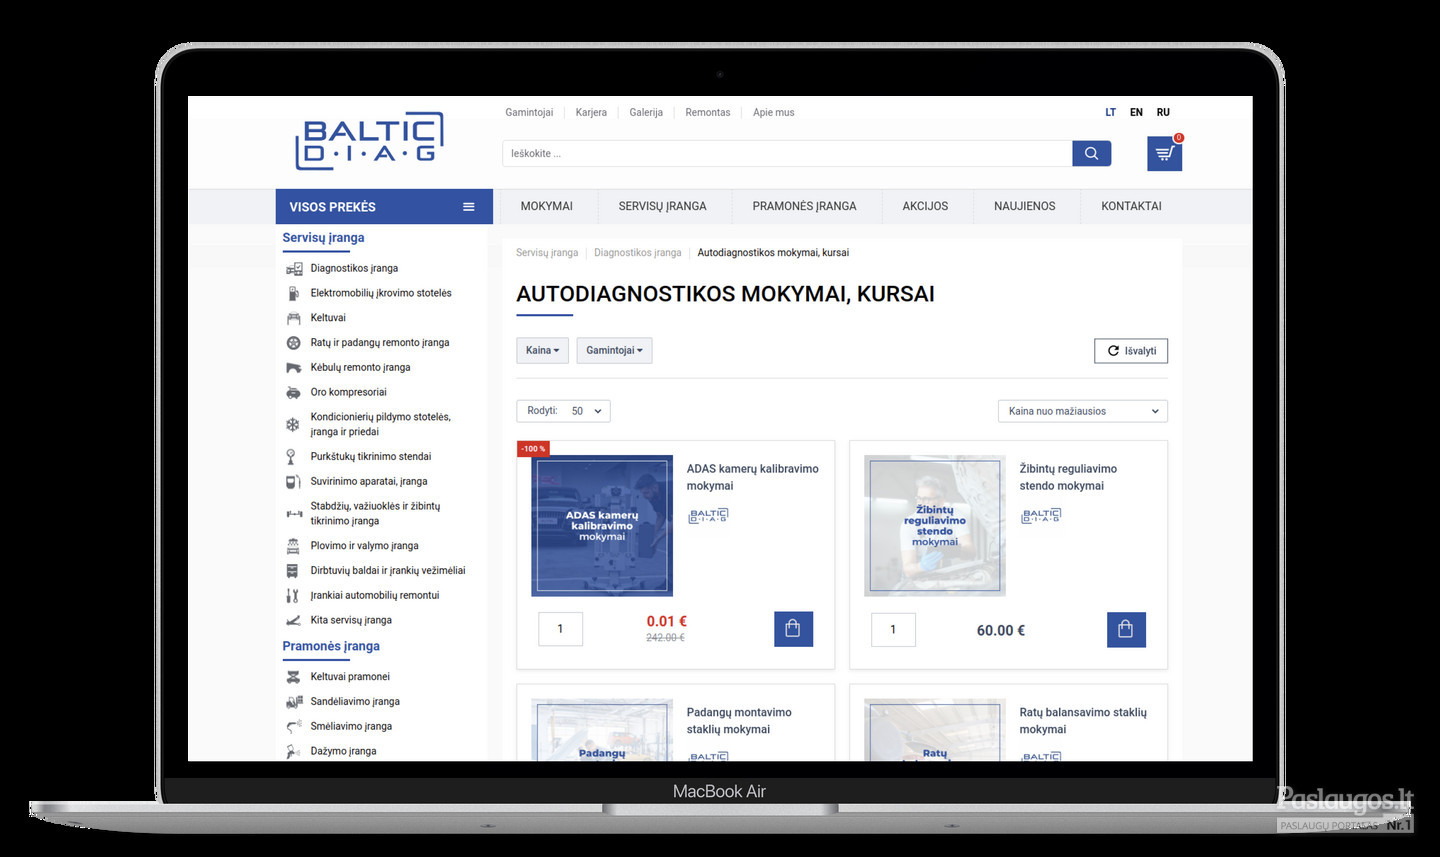Add ADAS kamerų mokymai to cart
The height and width of the screenshot is (857, 1440).
tap(793, 629)
